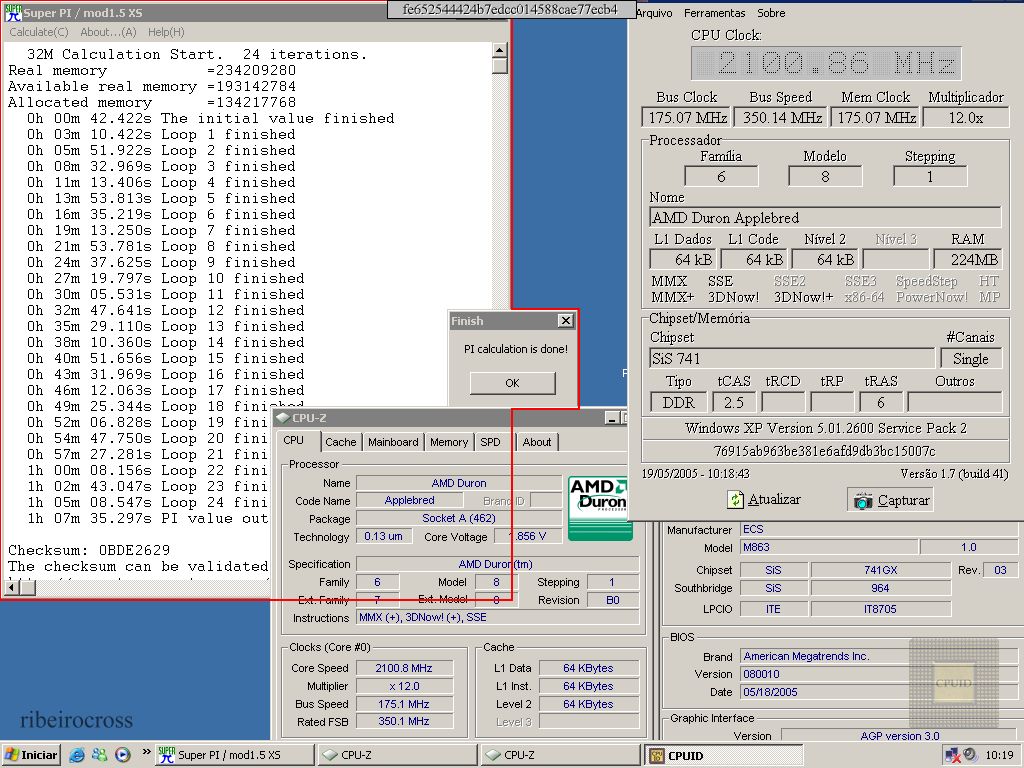Open the Calculate(C) menu in Super PI
The height and width of the screenshot is (768, 1024).
click(x=39, y=31)
